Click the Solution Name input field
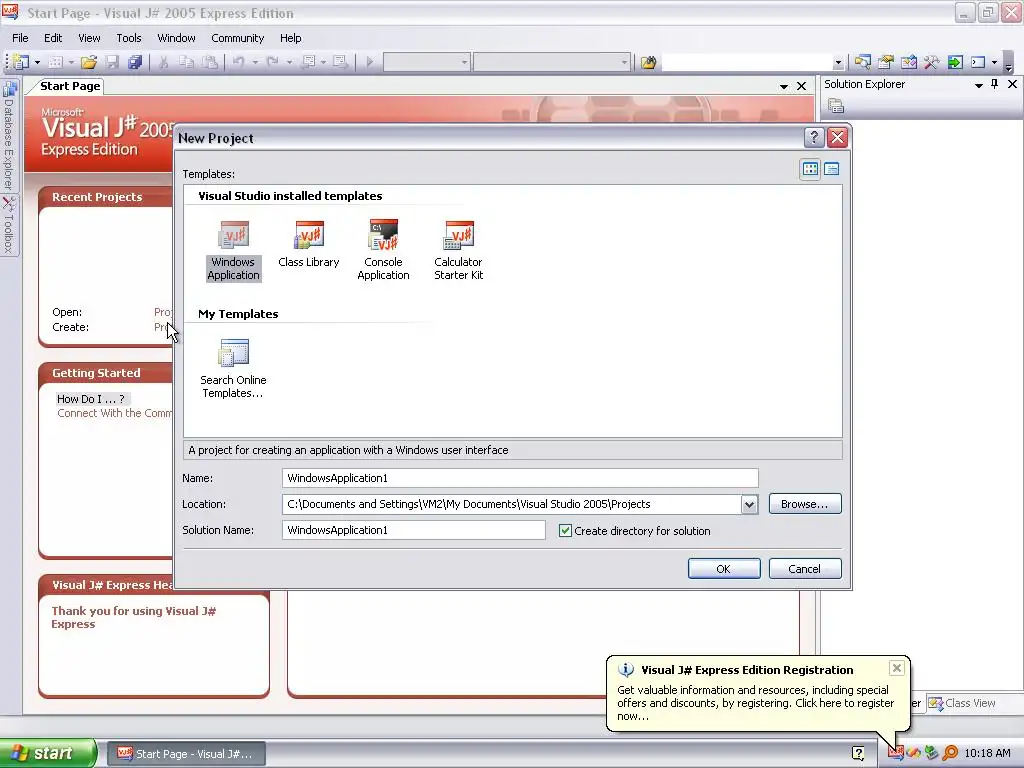Image resolution: width=1024 pixels, height=768 pixels. (x=413, y=530)
